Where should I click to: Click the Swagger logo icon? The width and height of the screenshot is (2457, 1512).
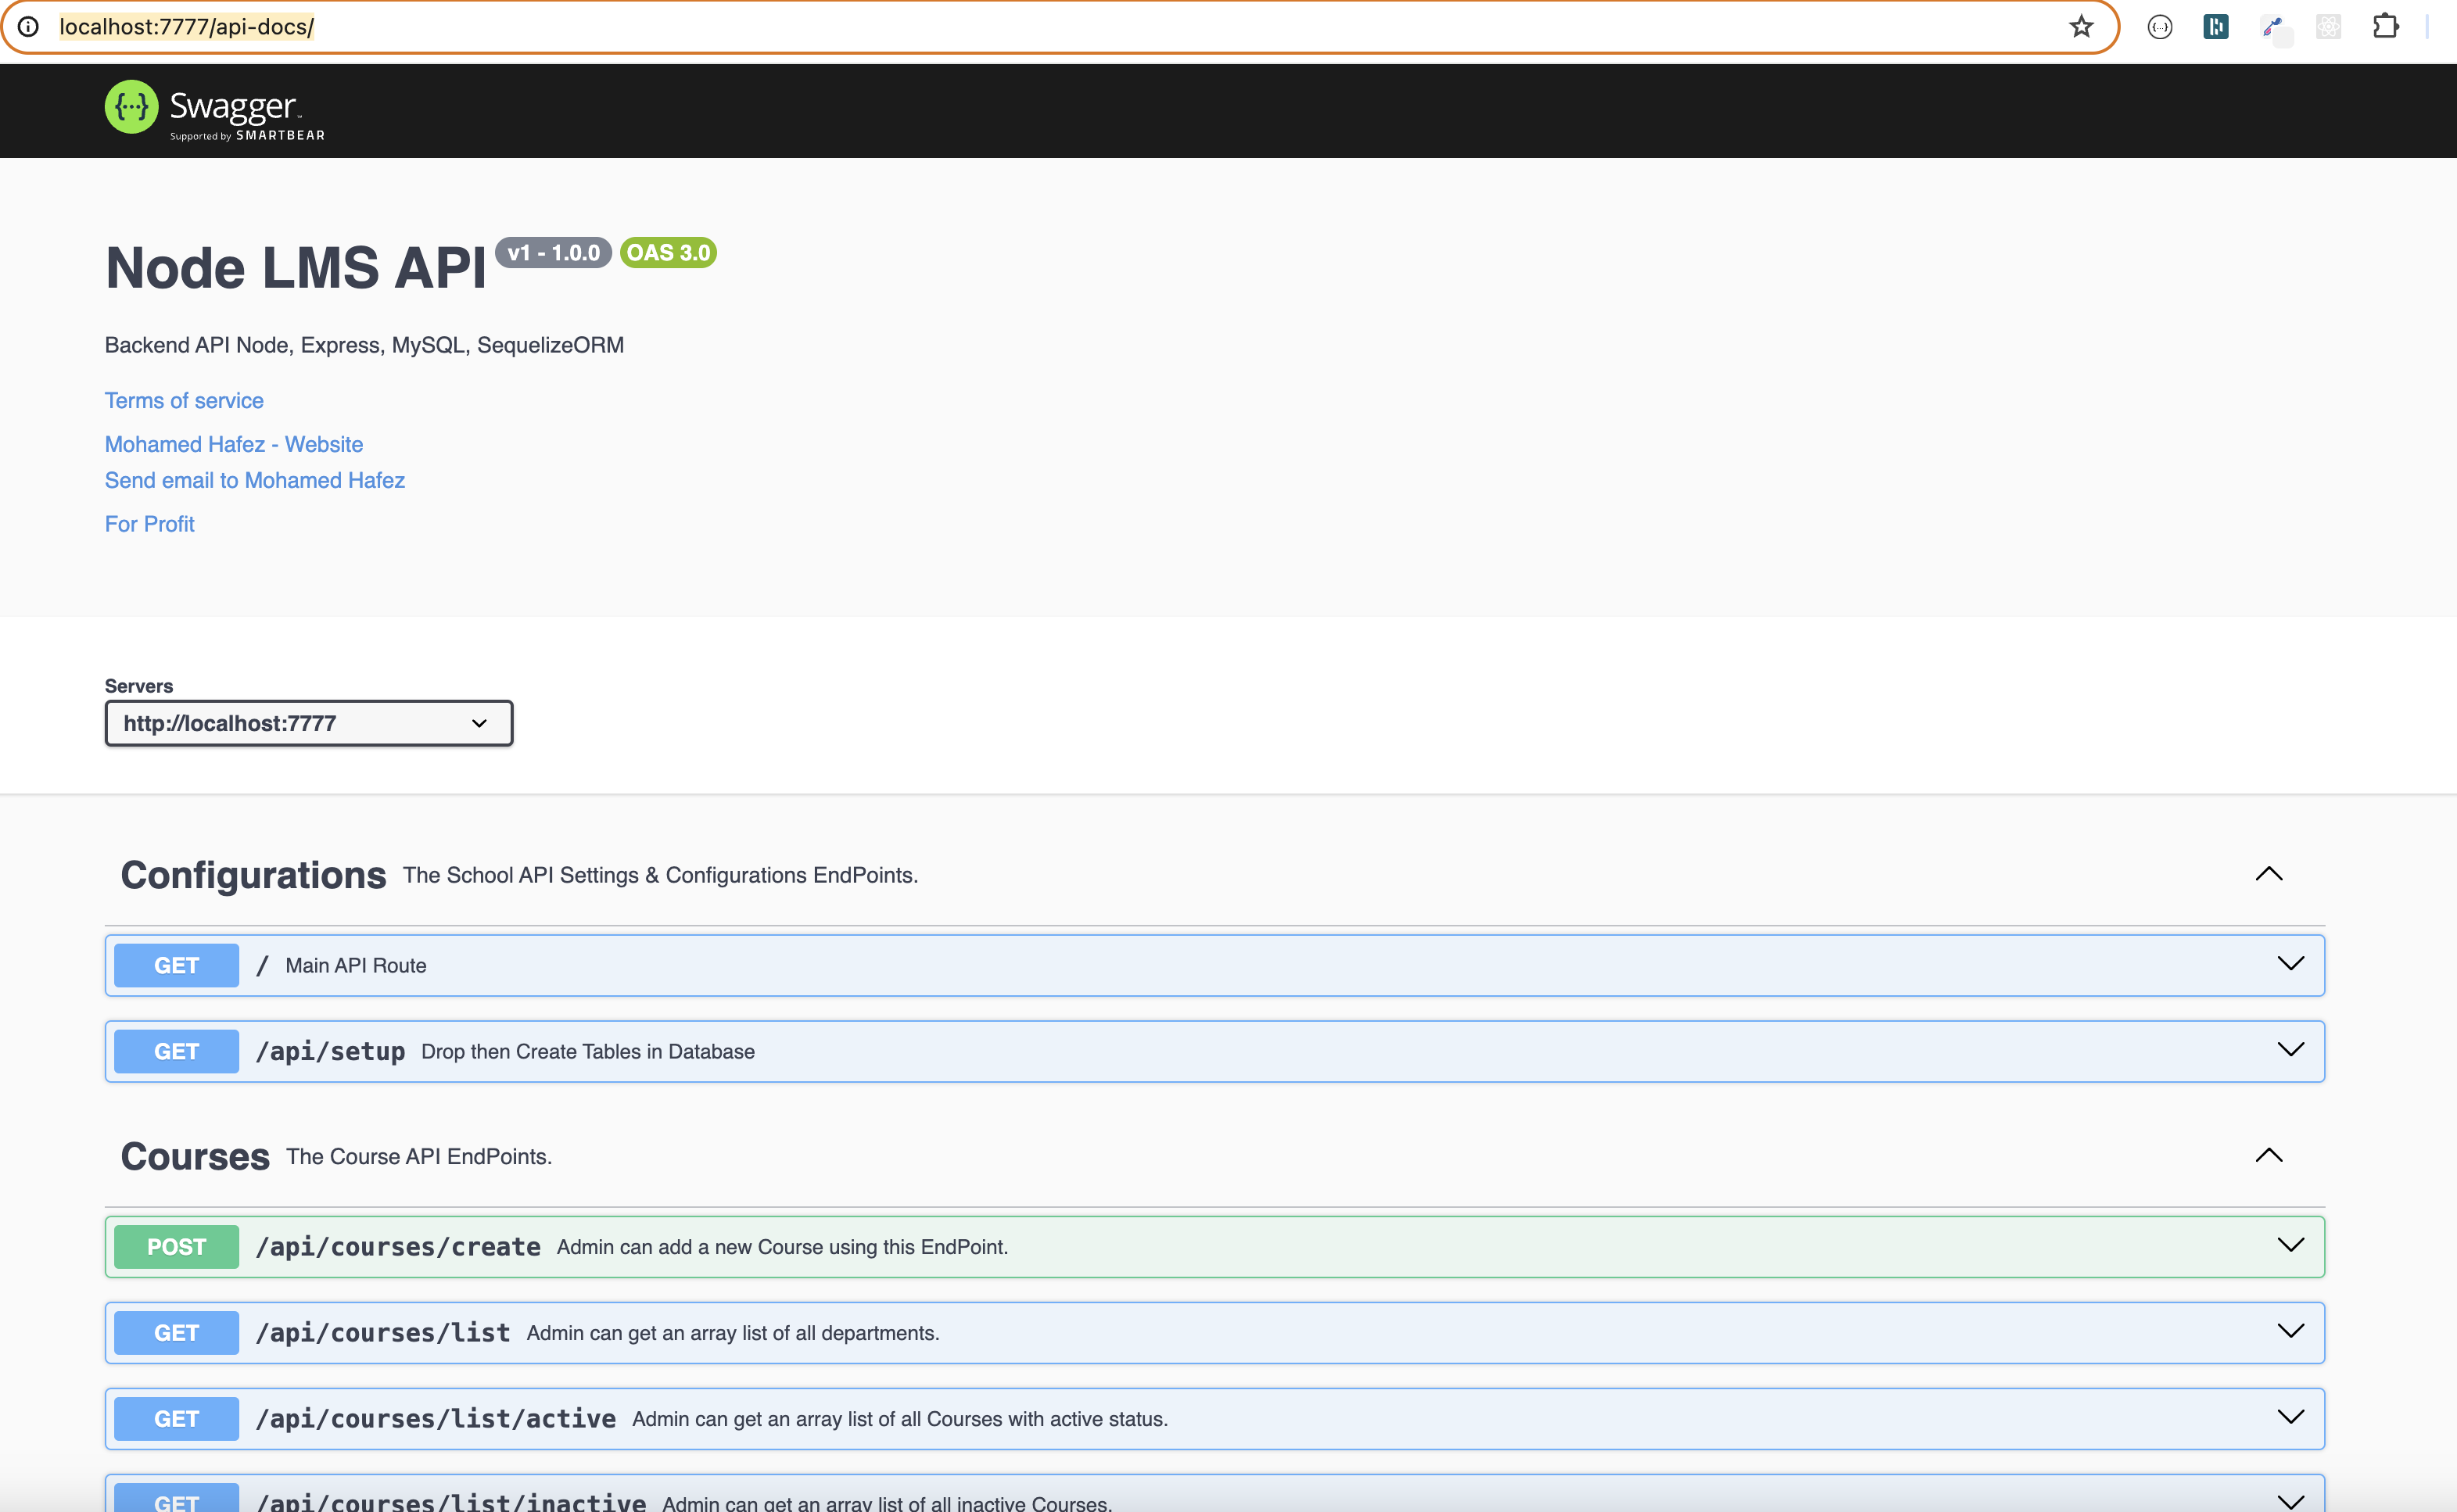pyautogui.click(x=131, y=107)
